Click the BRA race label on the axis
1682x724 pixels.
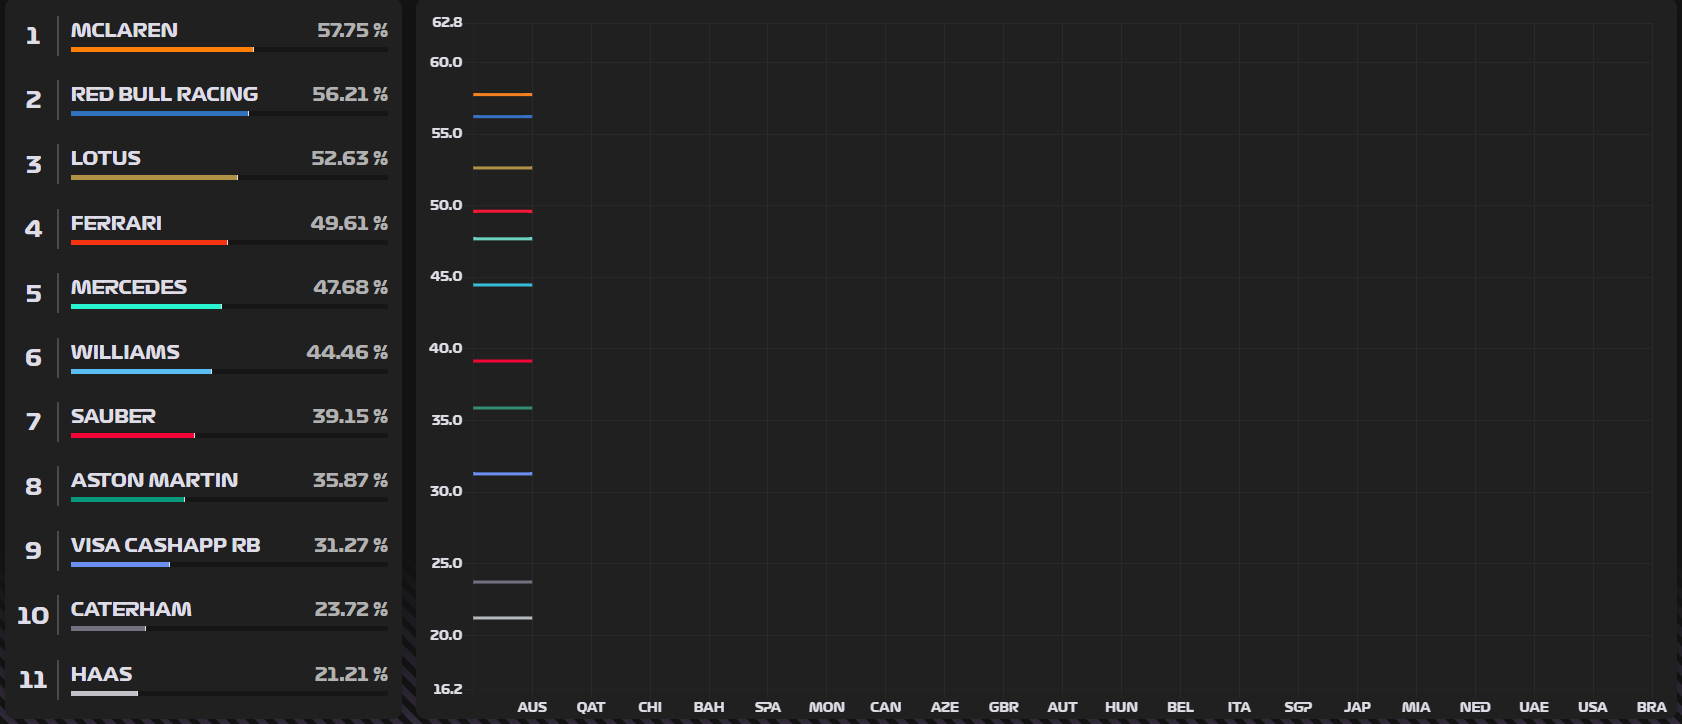1652,707
